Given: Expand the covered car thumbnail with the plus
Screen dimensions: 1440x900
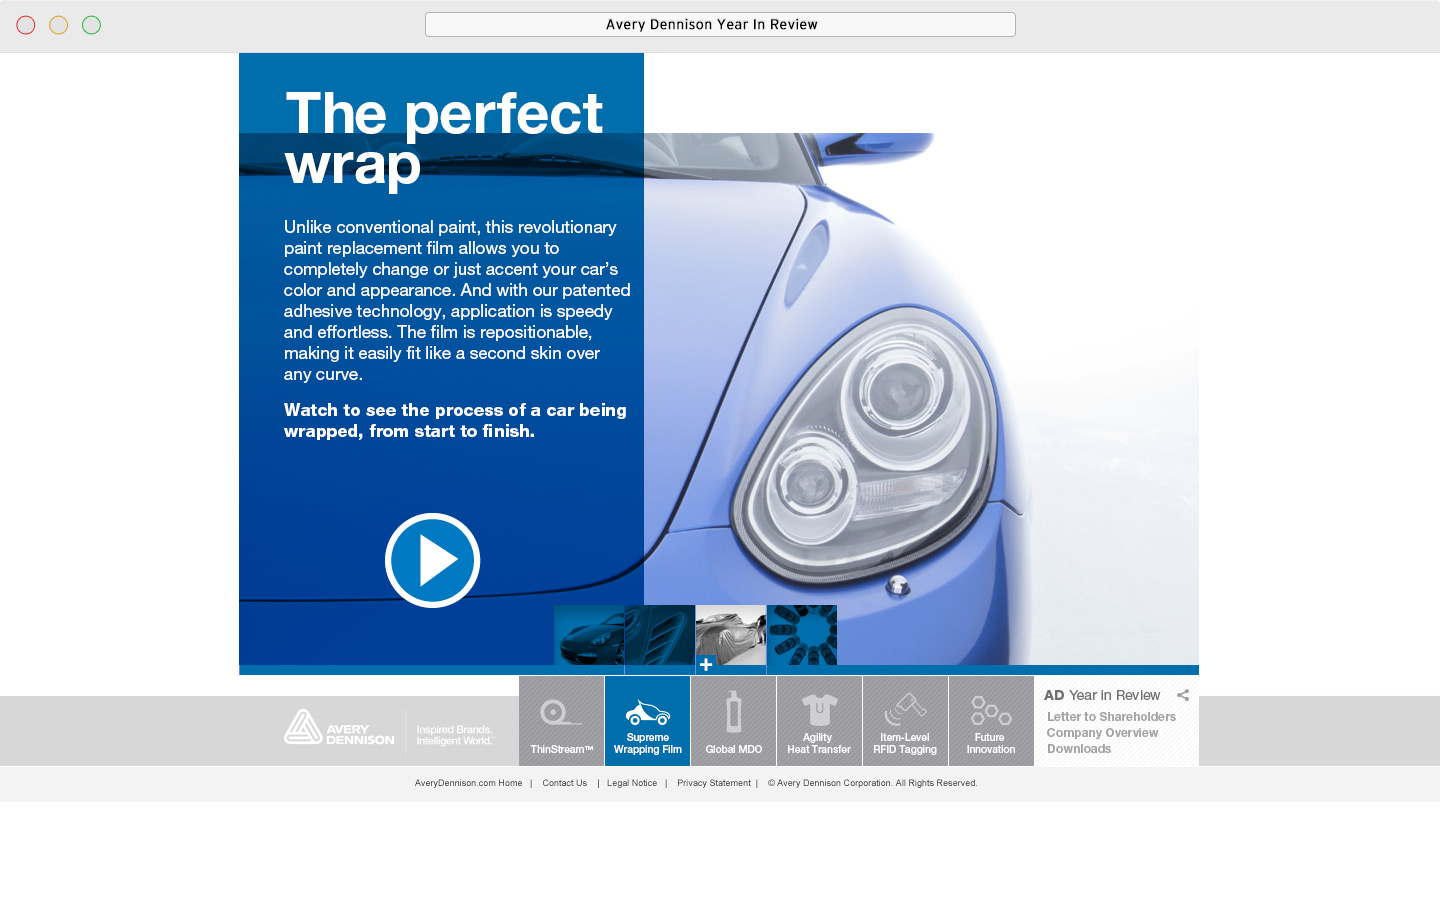Looking at the screenshot, I should [730, 635].
